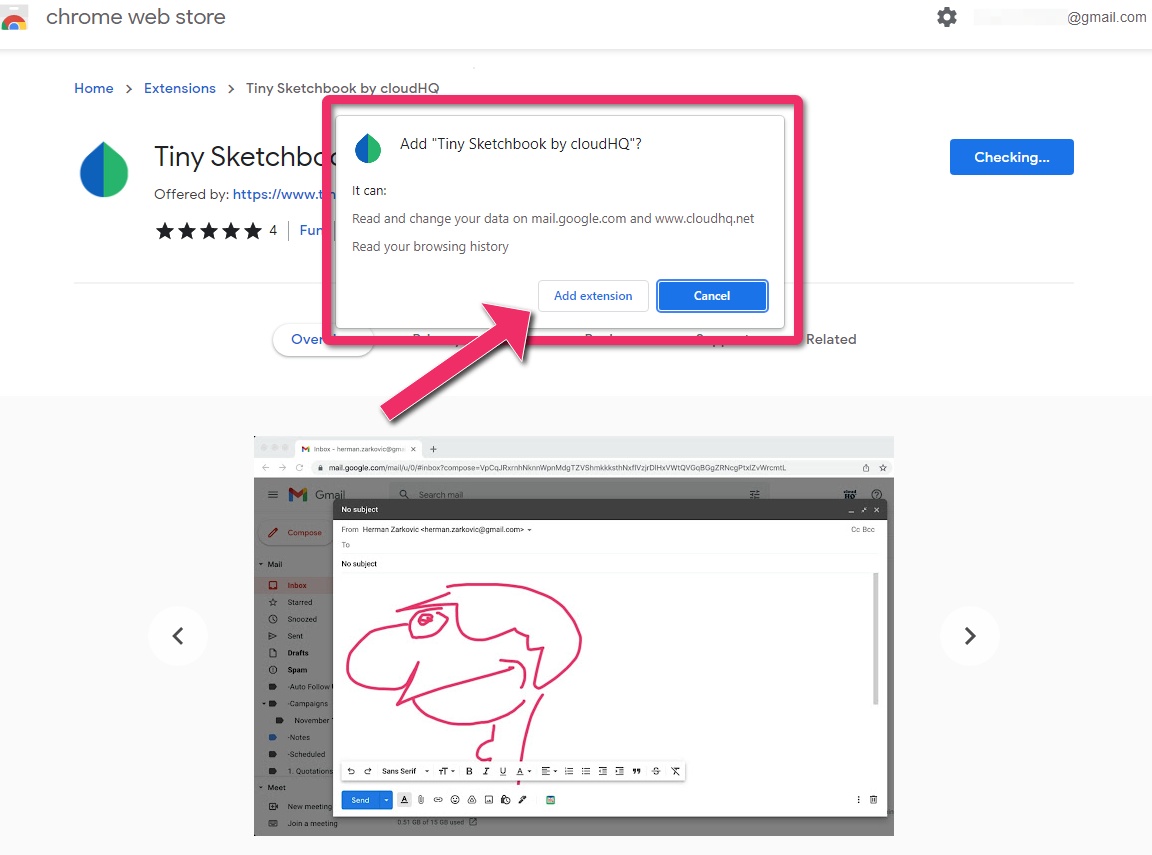This screenshot has width=1152, height=855.
Task: Click Undo in the preview's formatting bar
Action: [351, 771]
